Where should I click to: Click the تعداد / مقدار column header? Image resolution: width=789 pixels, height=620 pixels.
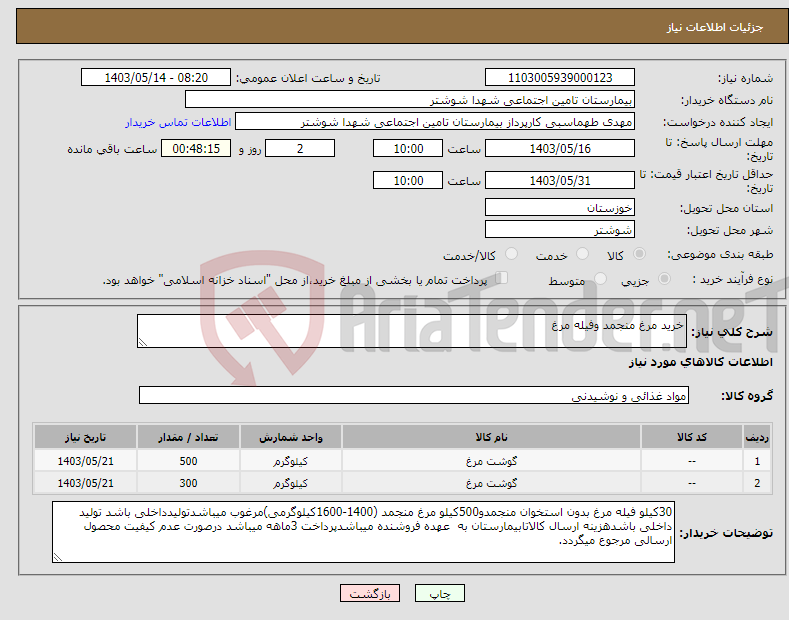coord(188,437)
